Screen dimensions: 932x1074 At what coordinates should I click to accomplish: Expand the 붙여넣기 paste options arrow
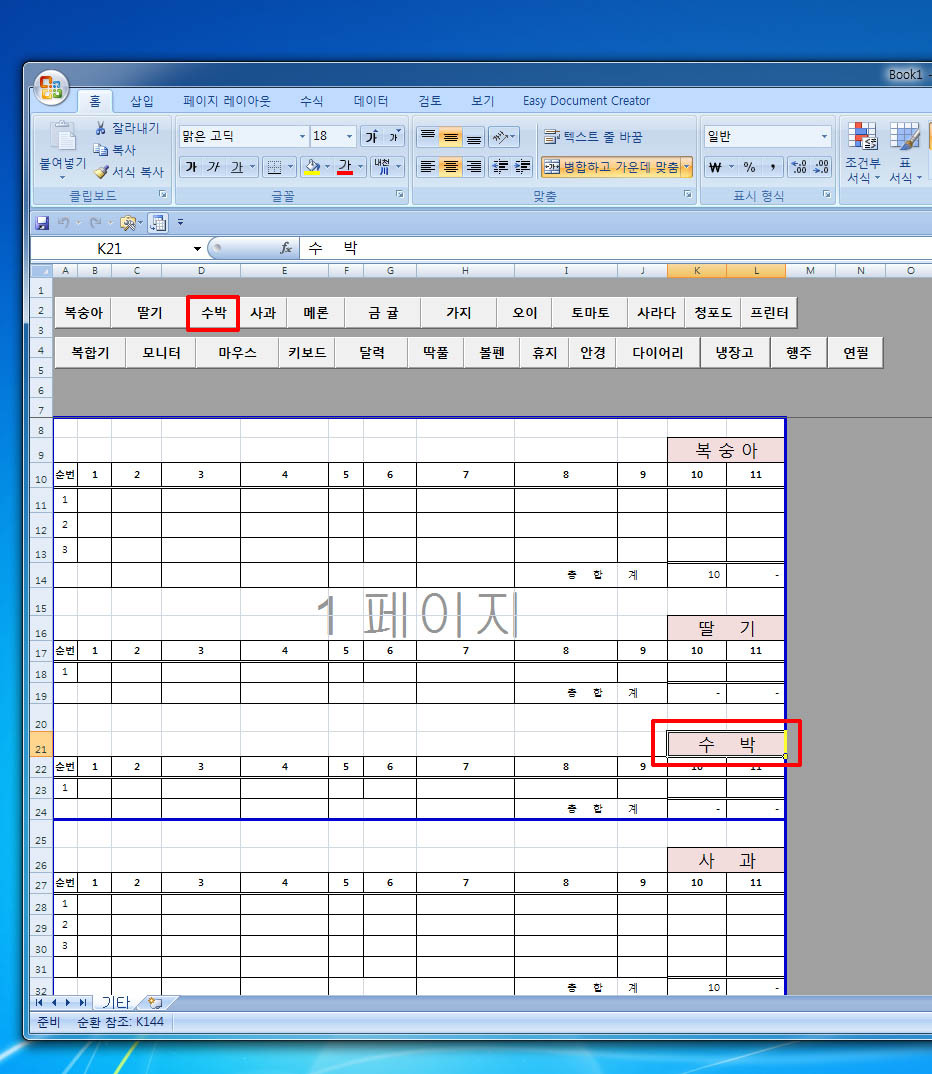pyautogui.click(x=62, y=177)
